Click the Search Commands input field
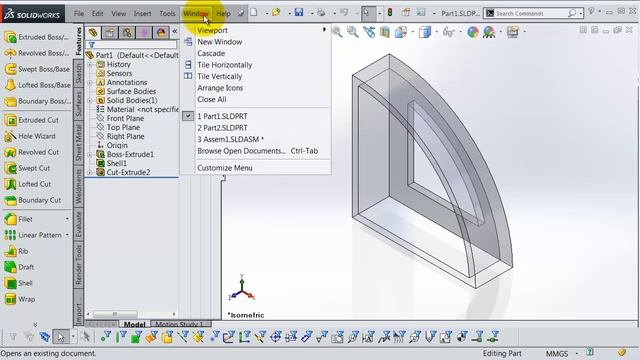Screen dimensions: 640x360 point(530,13)
